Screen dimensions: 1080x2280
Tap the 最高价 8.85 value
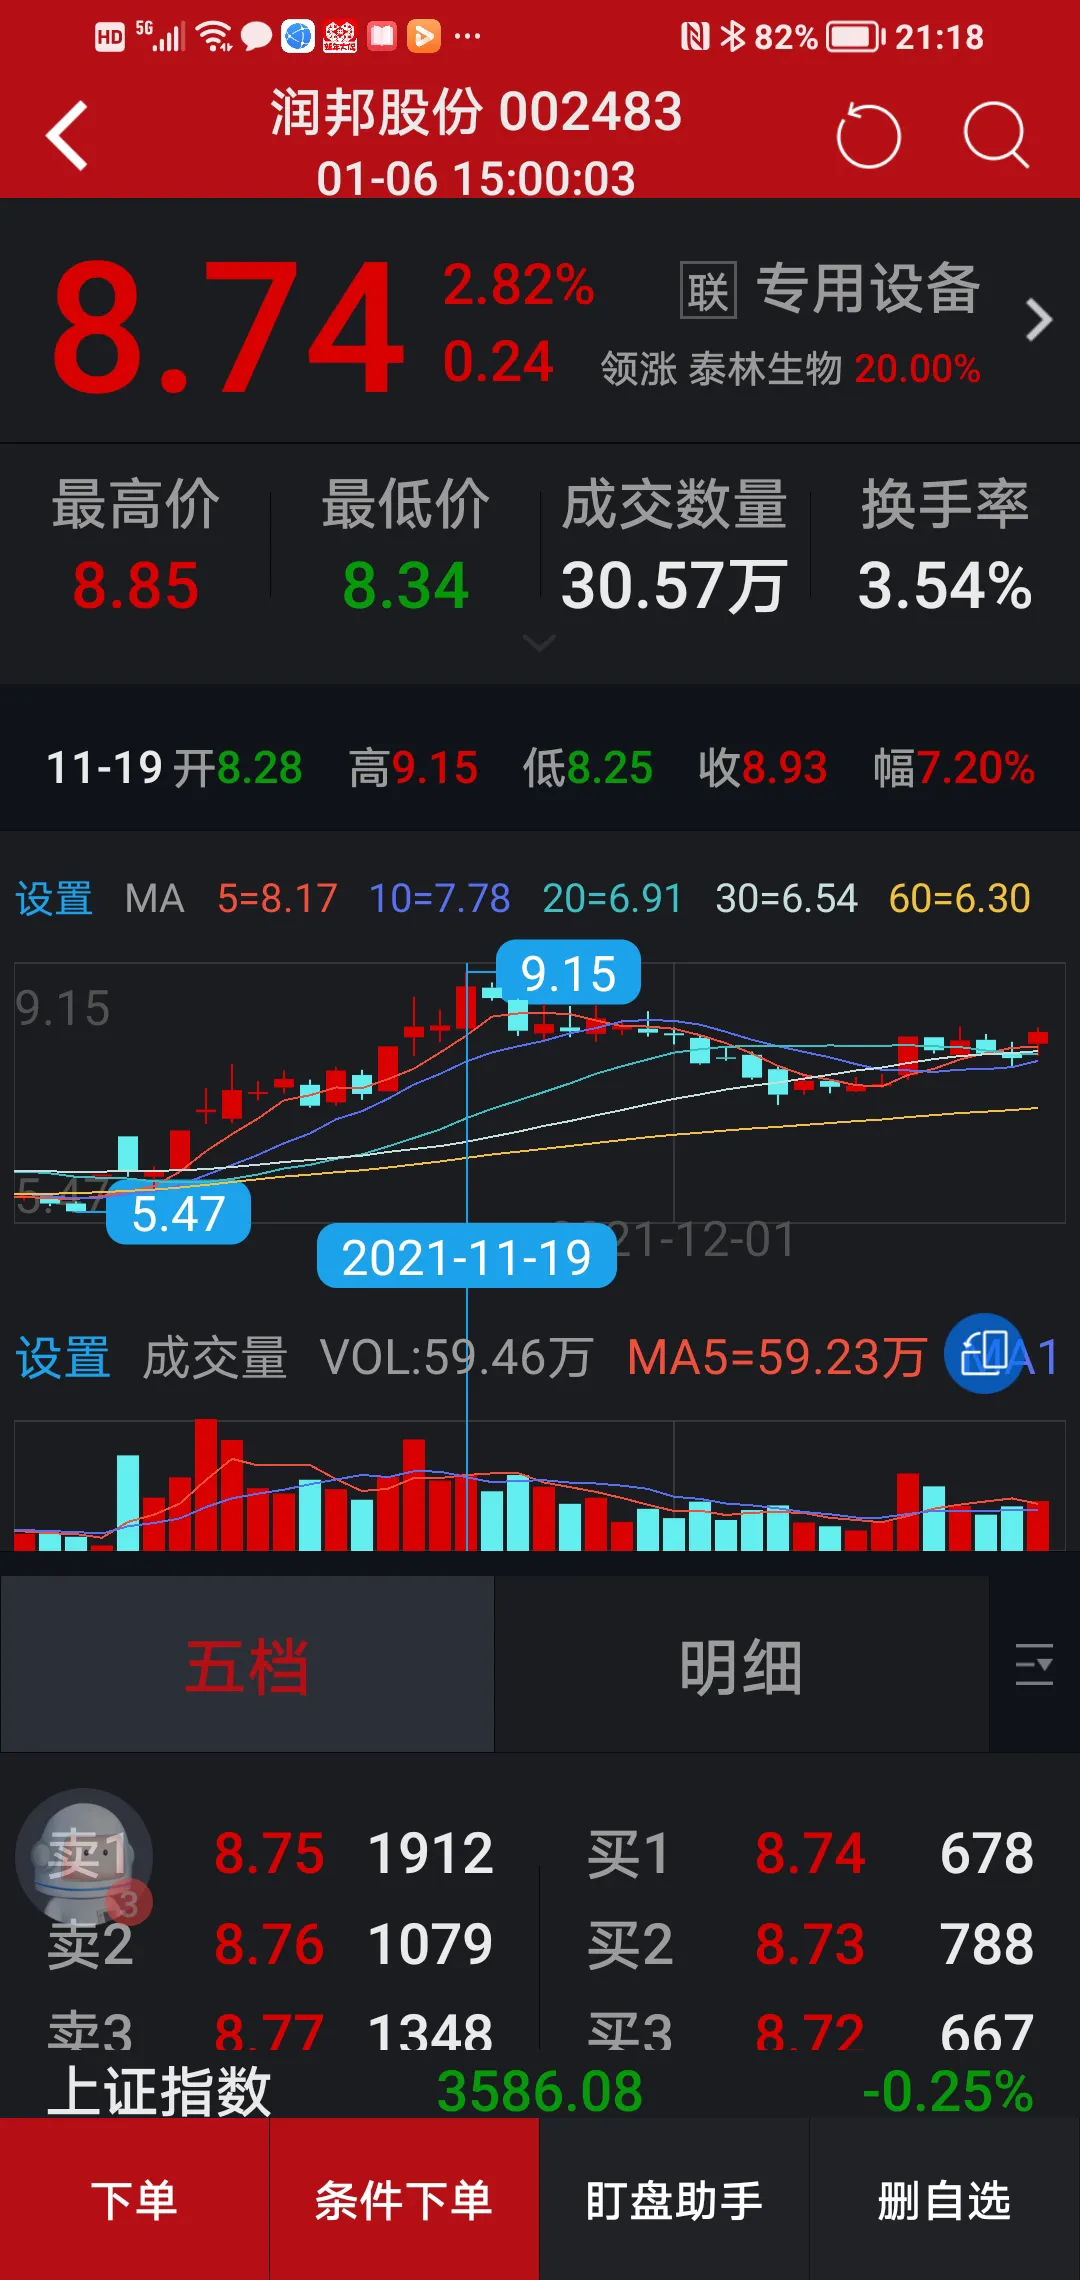pos(136,585)
